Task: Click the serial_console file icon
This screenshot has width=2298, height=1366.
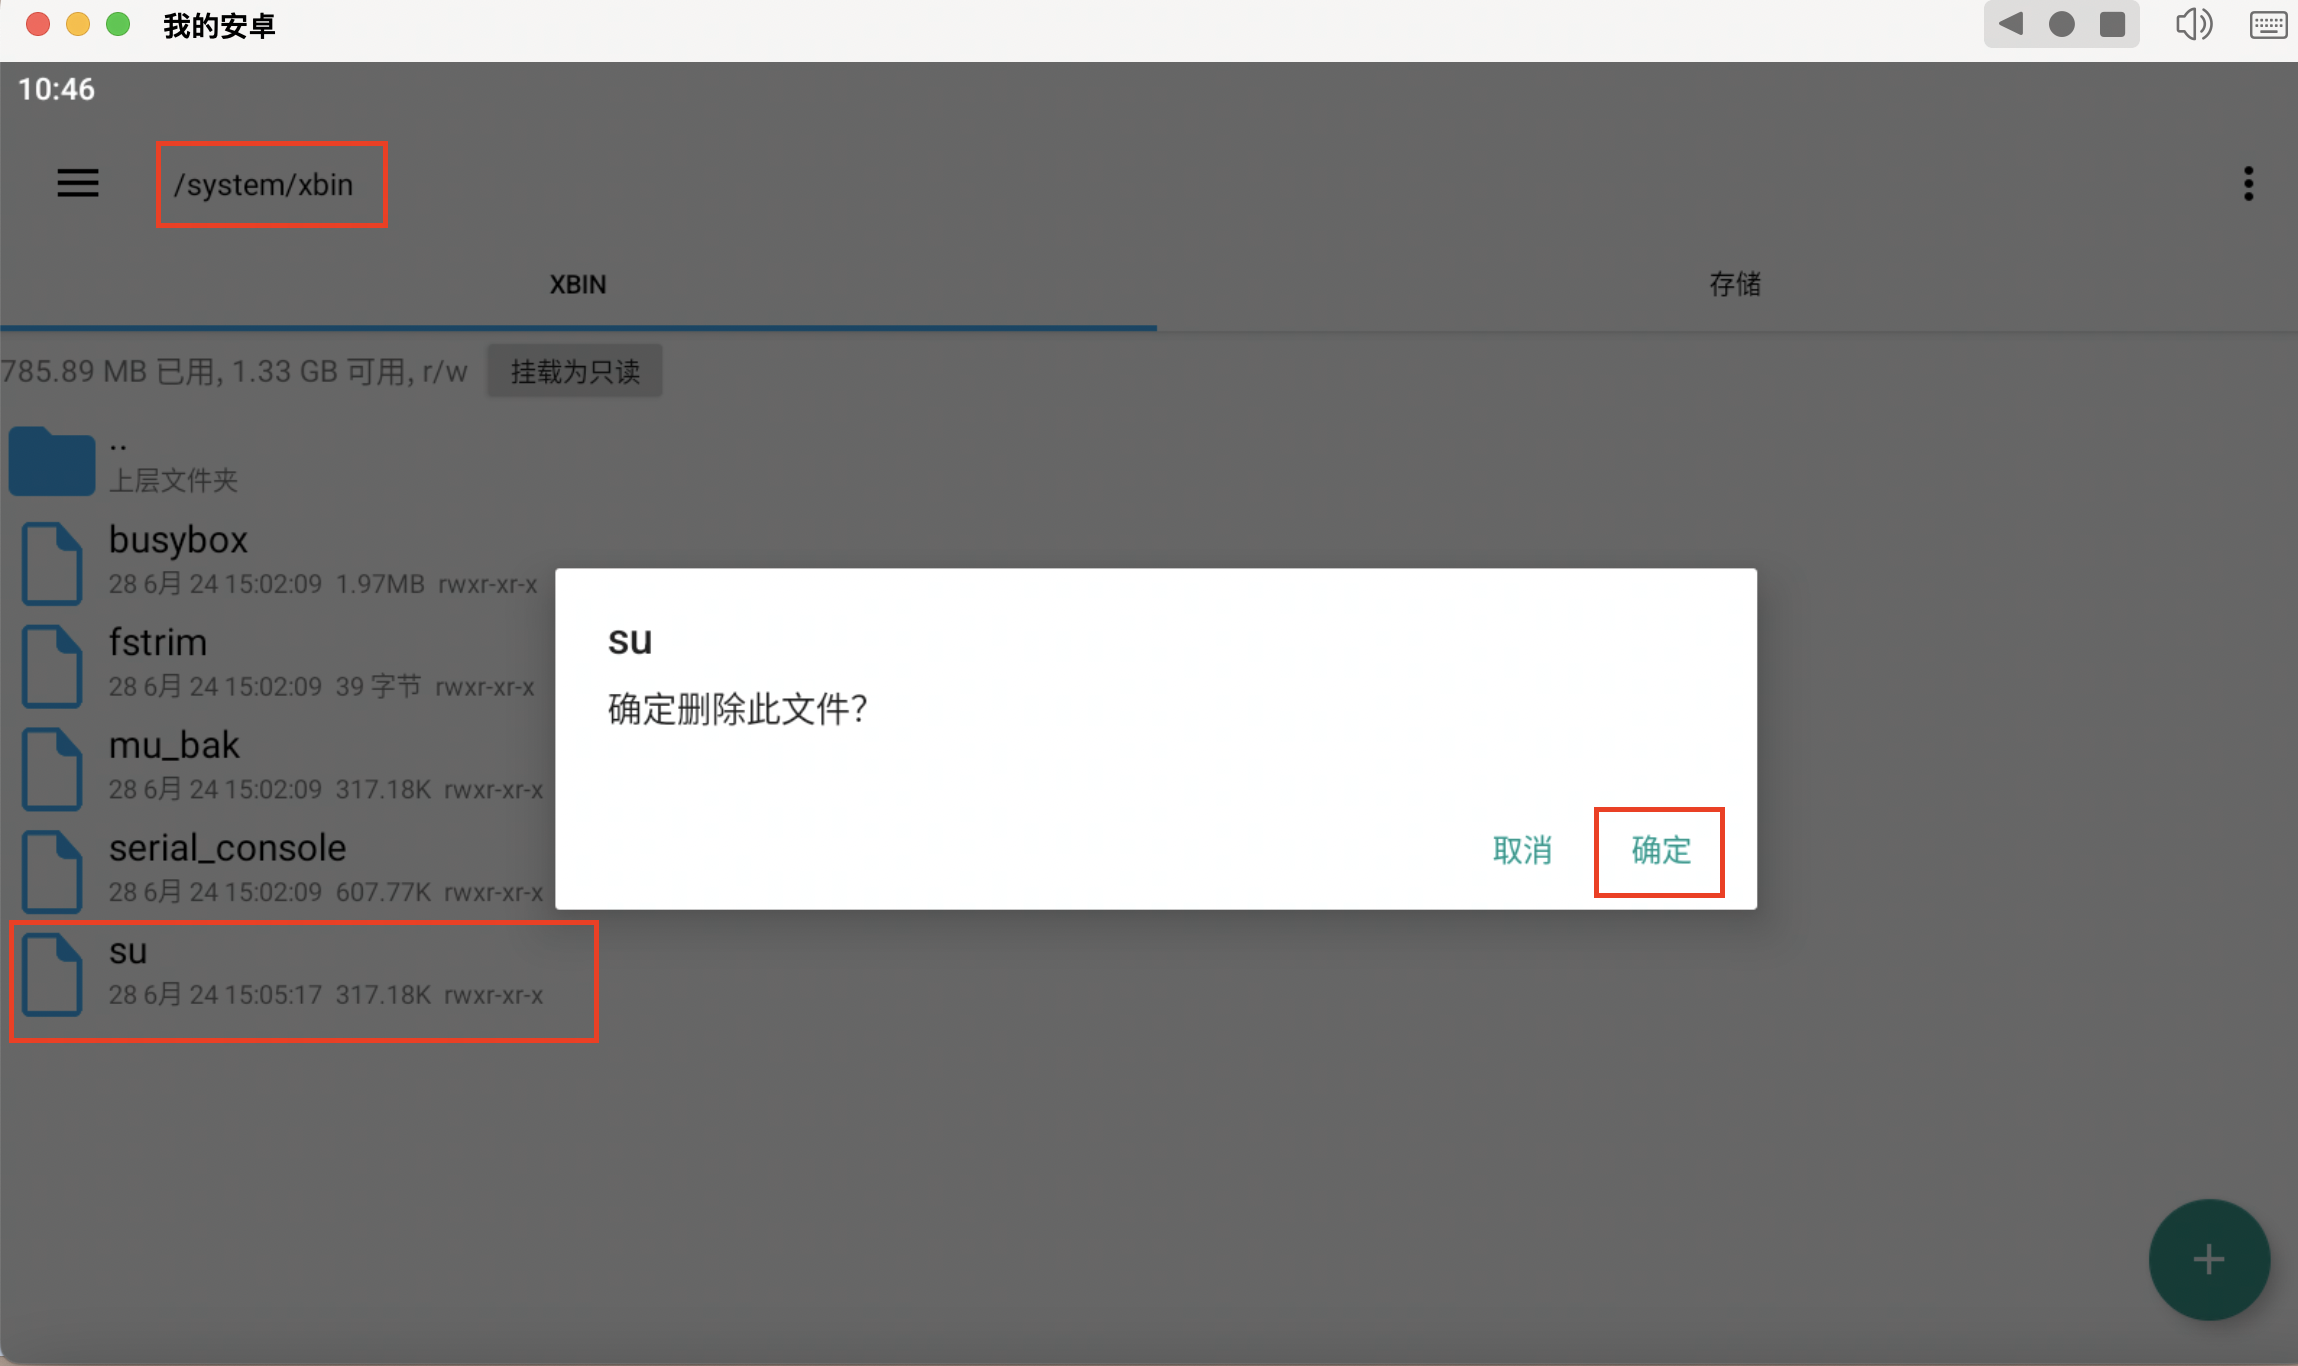Action: pos(52,872)
